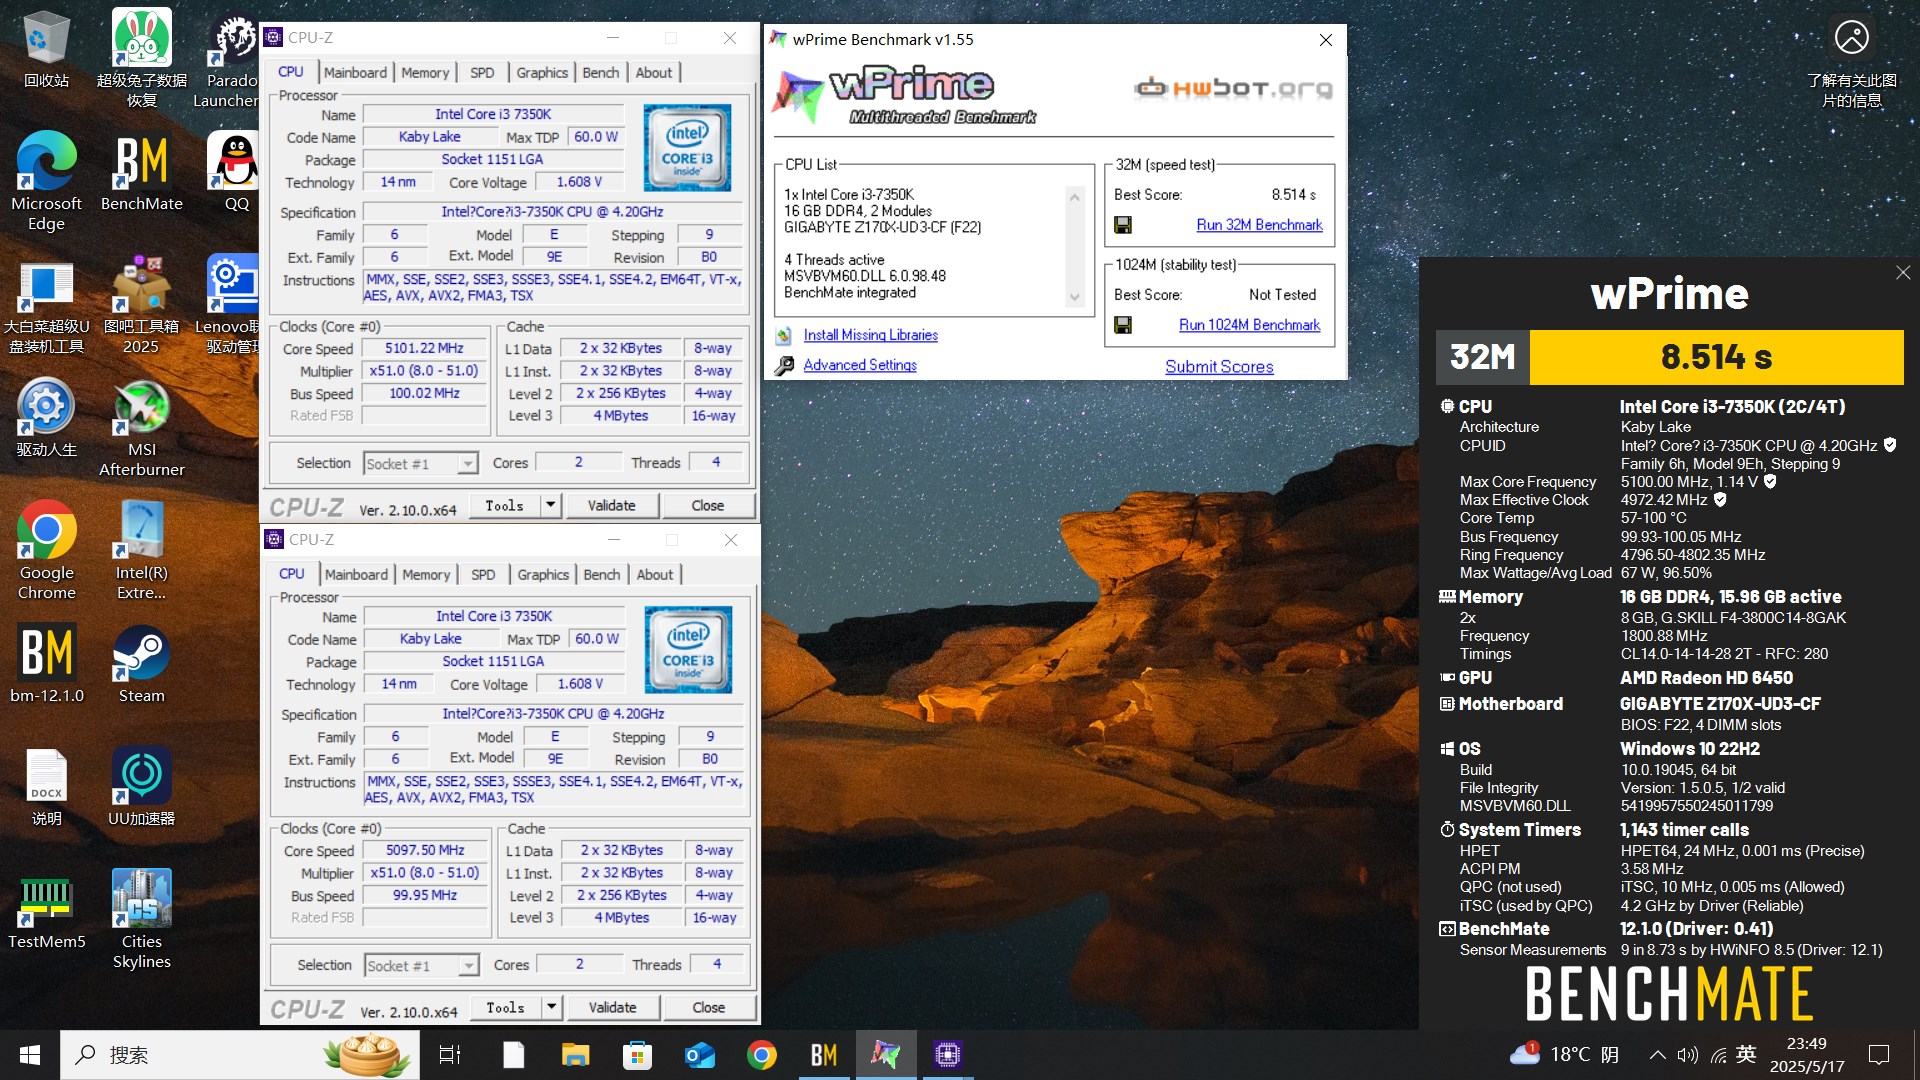Switch to Memory tab in top CPU-Z
This screenshot has width=1920, height=1080.
tap(425, 72)
